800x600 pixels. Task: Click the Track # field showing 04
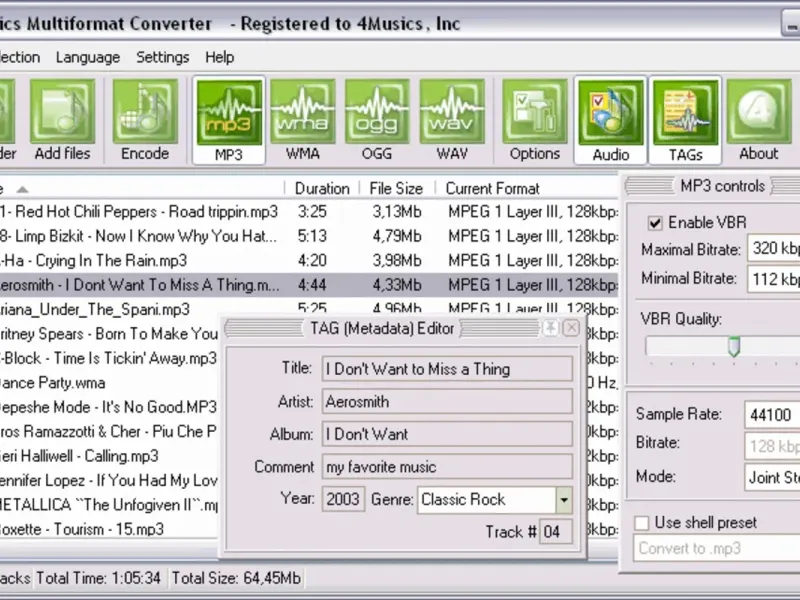pos(556,532)
